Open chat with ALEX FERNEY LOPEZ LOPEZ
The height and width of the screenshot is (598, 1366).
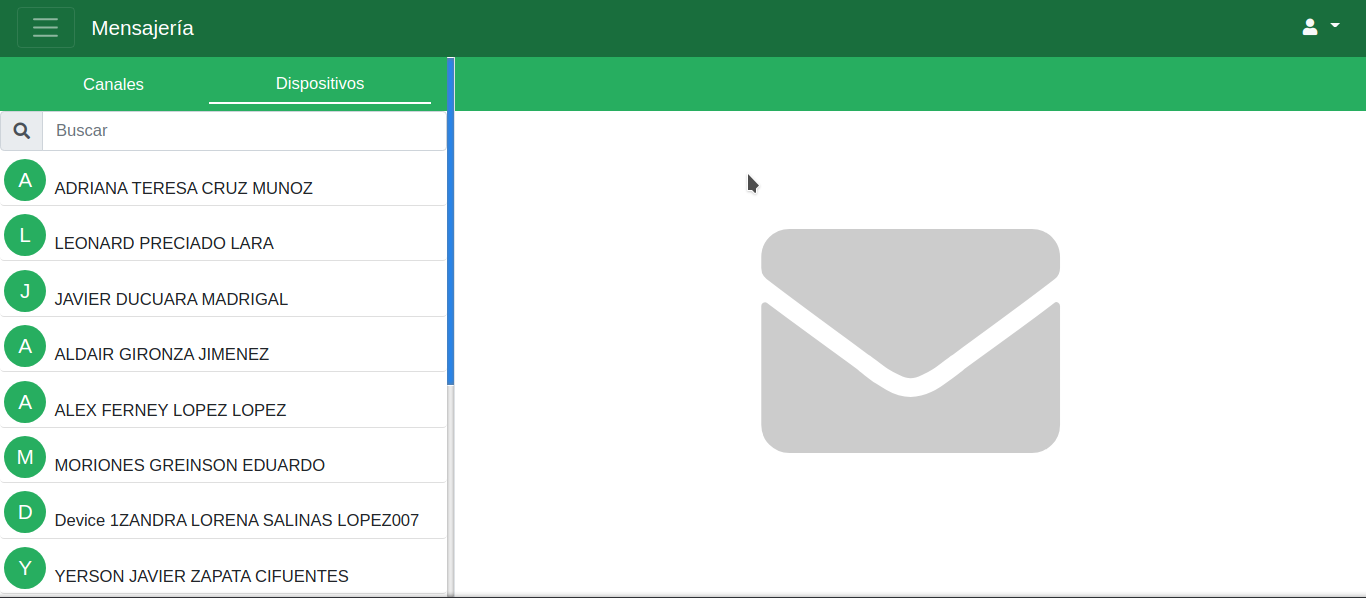tap(170, 410)
